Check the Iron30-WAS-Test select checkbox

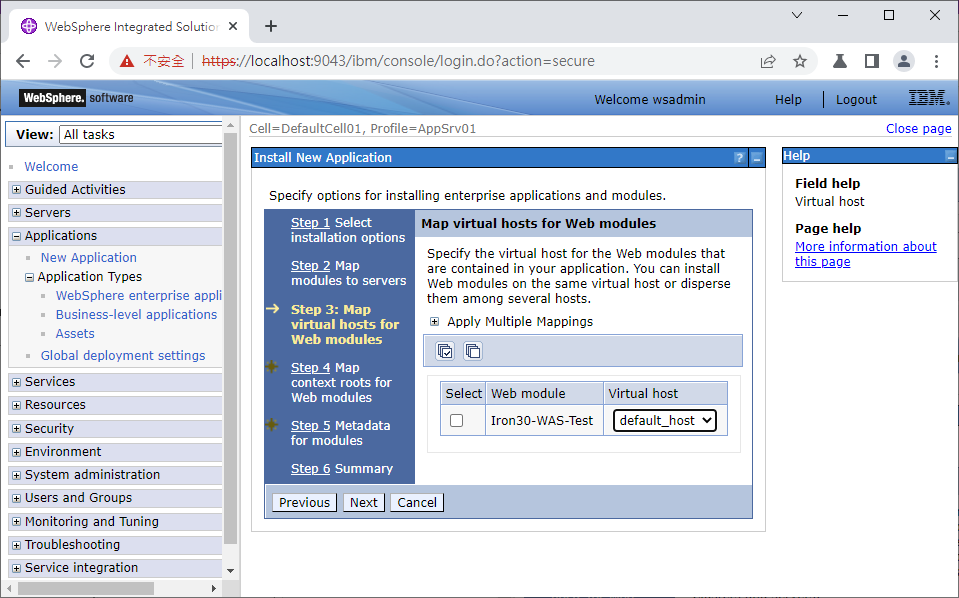coord(456,421)
